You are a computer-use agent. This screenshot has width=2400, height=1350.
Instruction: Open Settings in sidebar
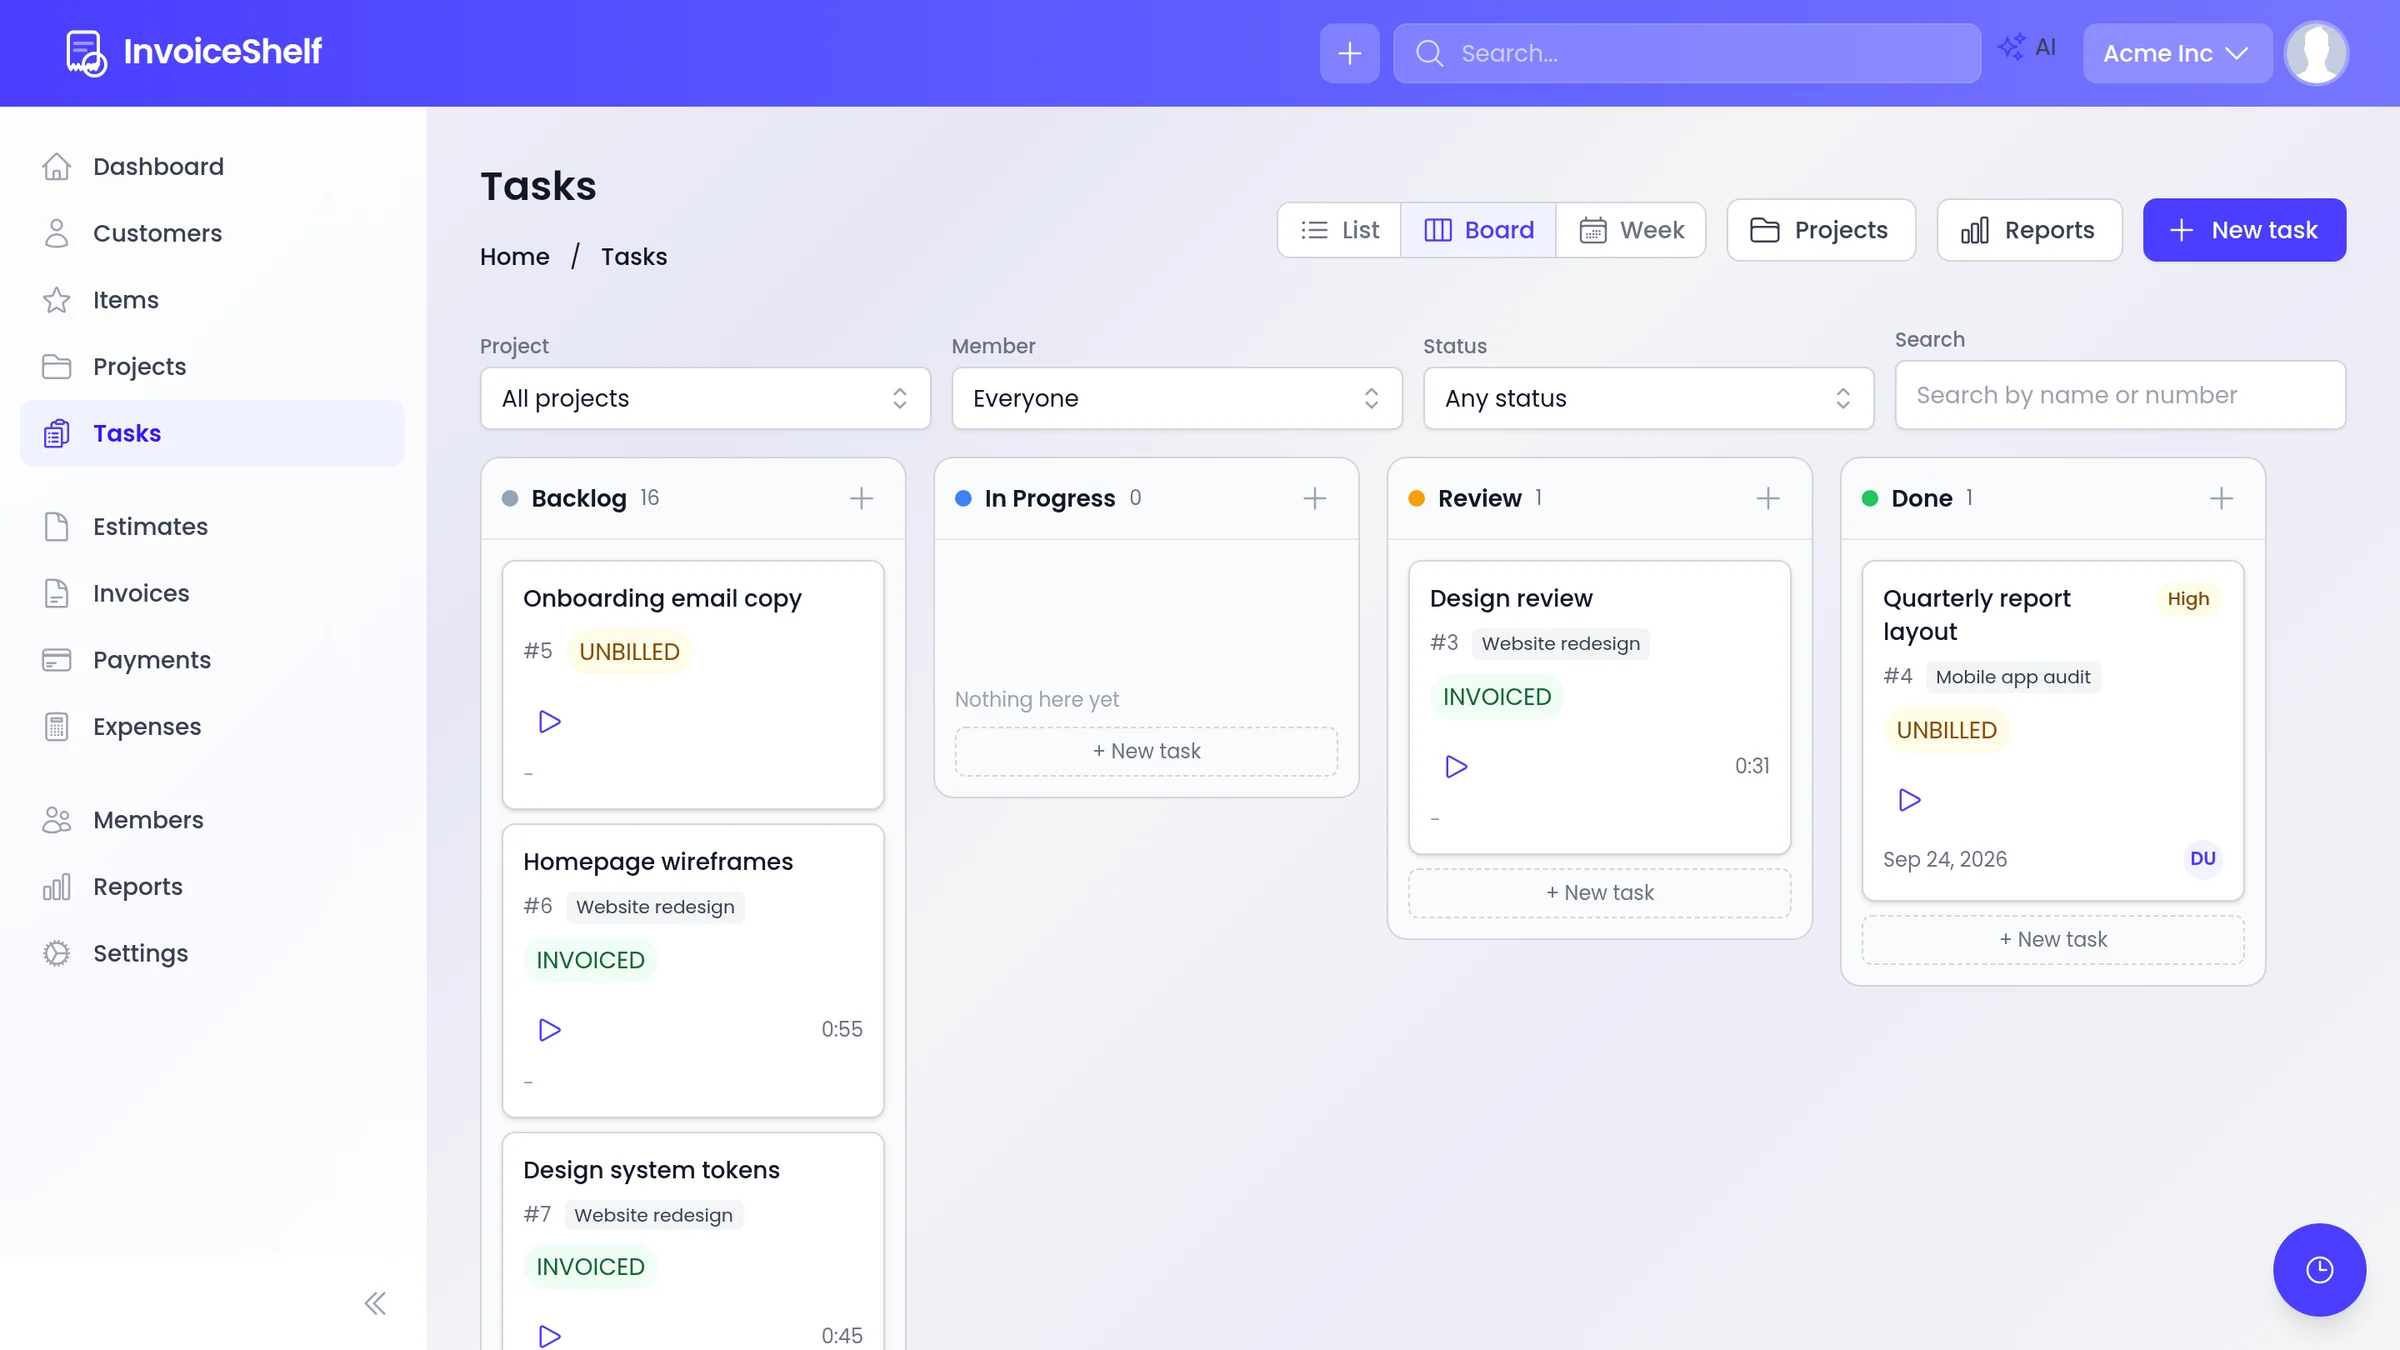pyautogui.click(x=212, y=953)
